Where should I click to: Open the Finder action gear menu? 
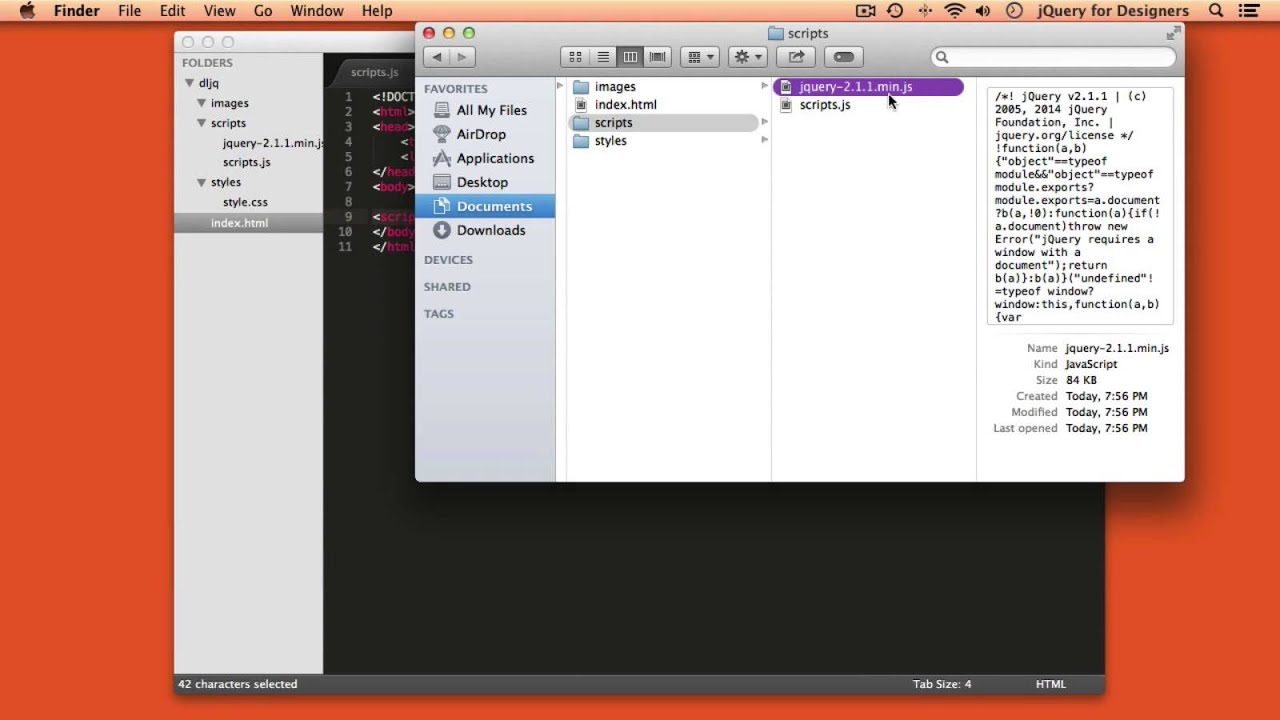(x=747, y=57)
